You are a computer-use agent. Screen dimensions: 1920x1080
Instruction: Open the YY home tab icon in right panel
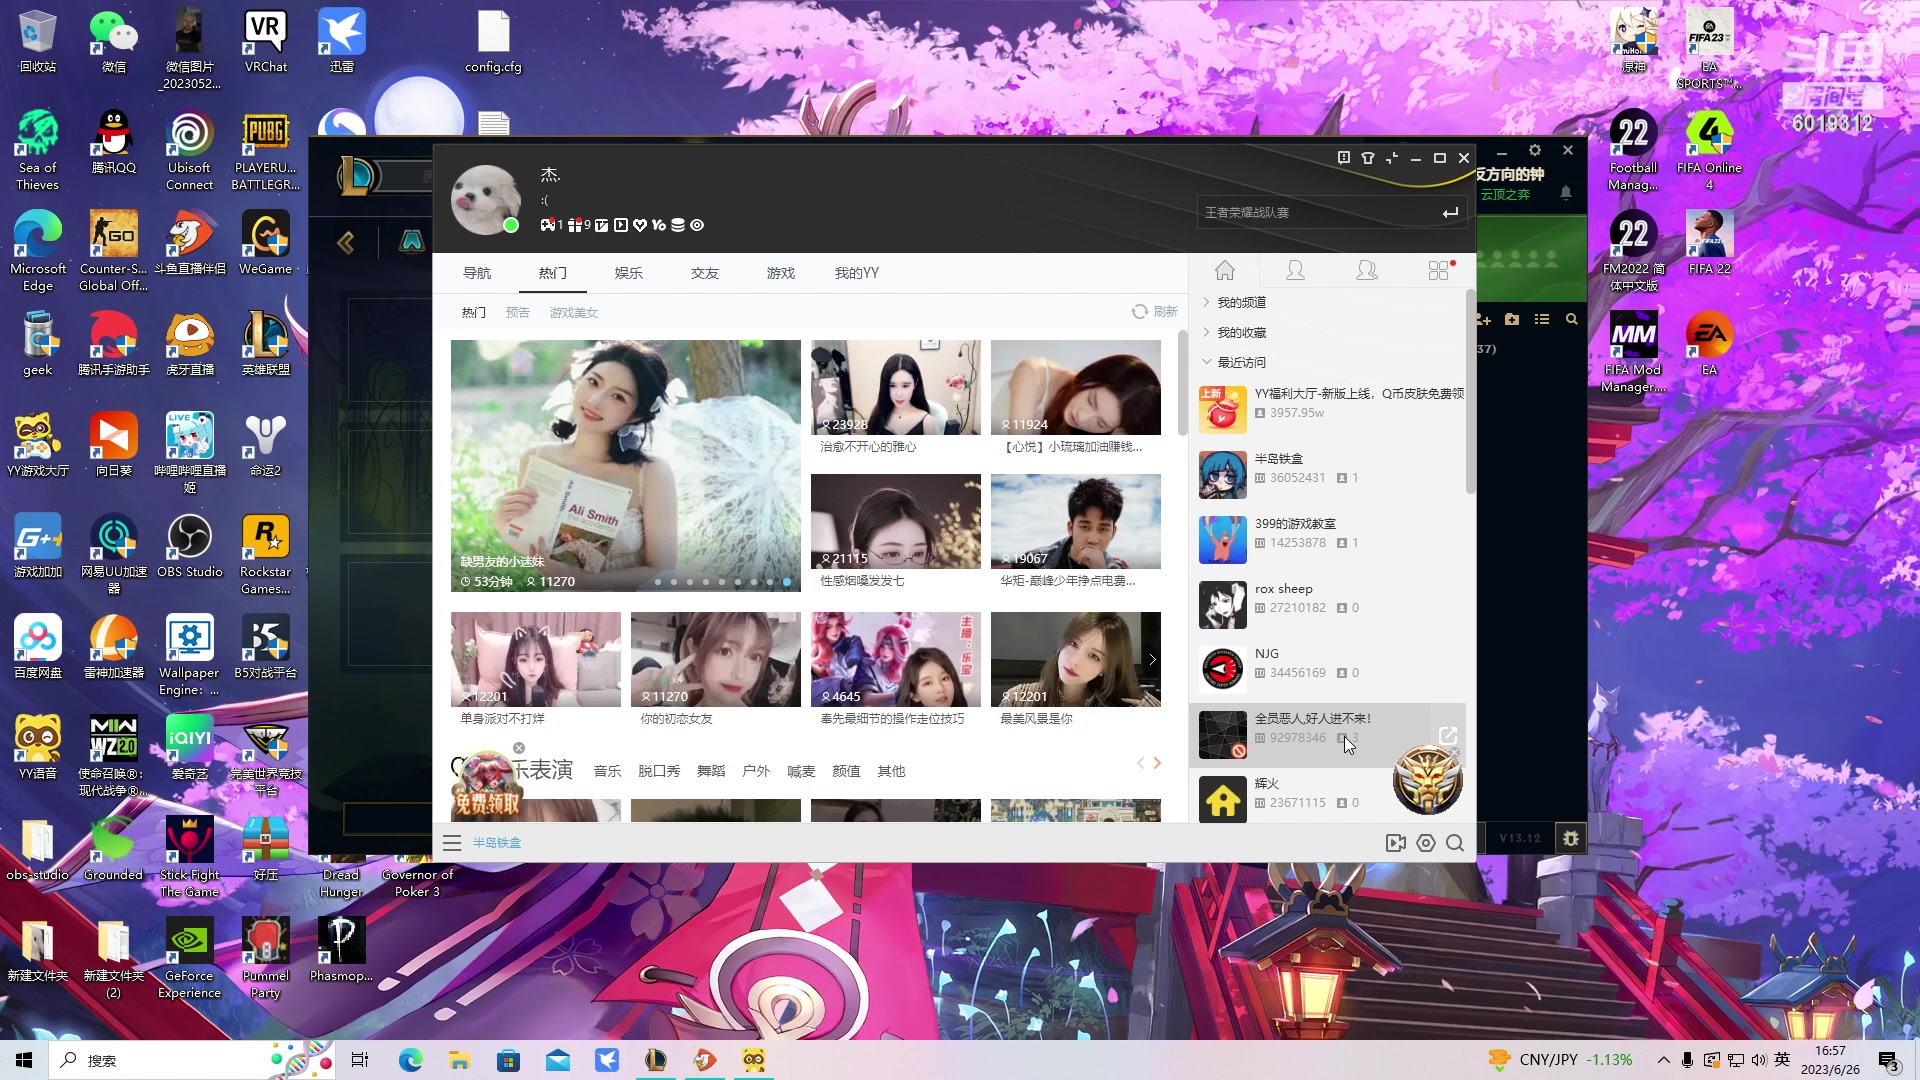1225,270
